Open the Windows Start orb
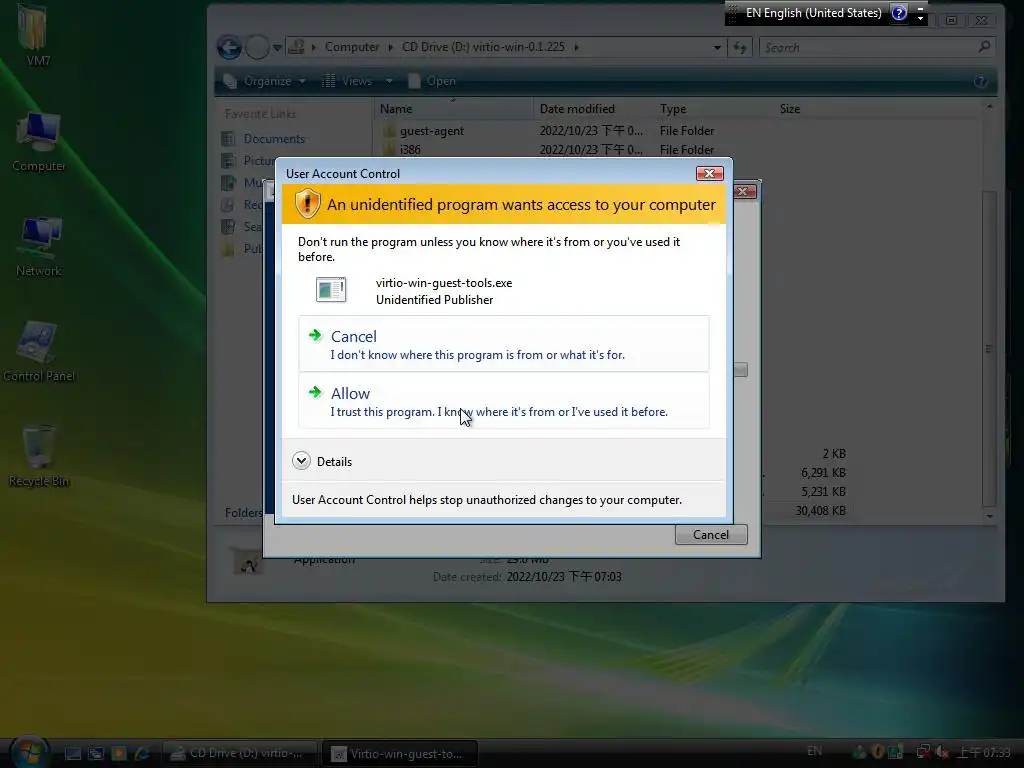Image resolution: width=1024 pixels, height=768 pixels. coord(29,752)
